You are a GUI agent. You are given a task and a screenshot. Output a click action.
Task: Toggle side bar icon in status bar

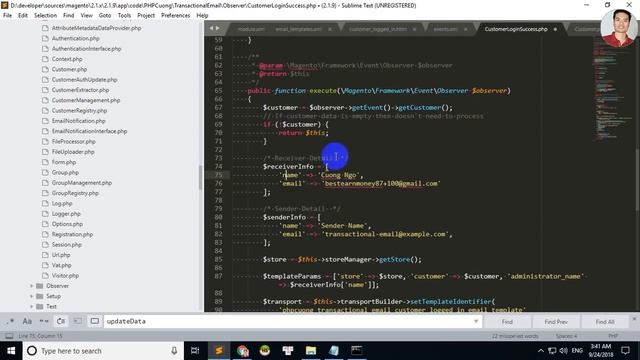pos(9,336)
